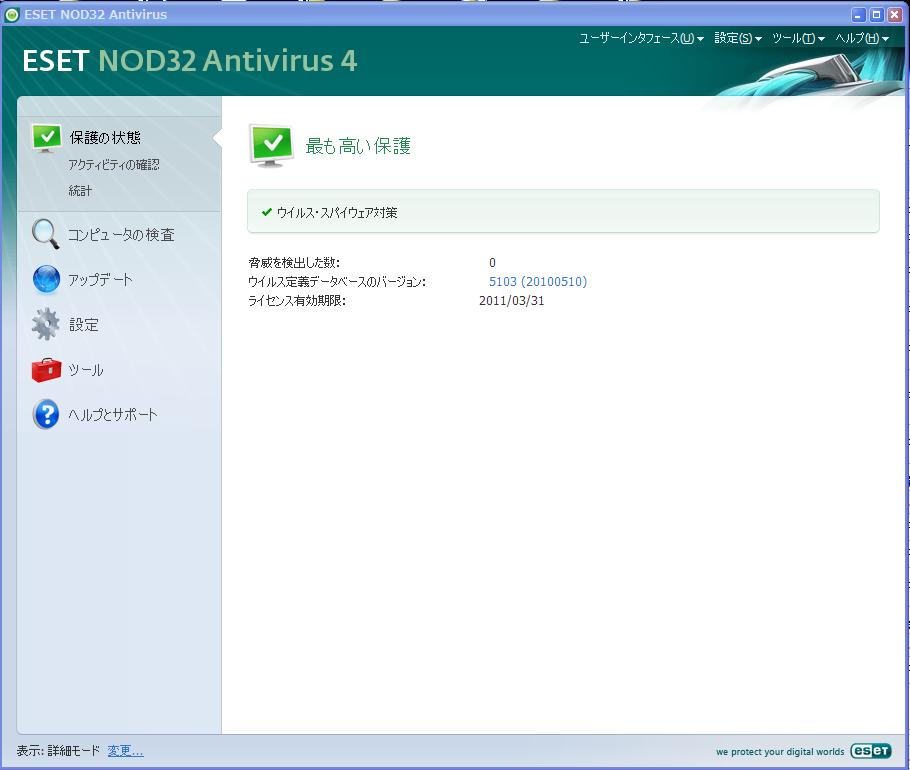This screenshot has height=770, width=910.
Task: Click the blue globe icon for アップデート
Action: tap(46, 279)
